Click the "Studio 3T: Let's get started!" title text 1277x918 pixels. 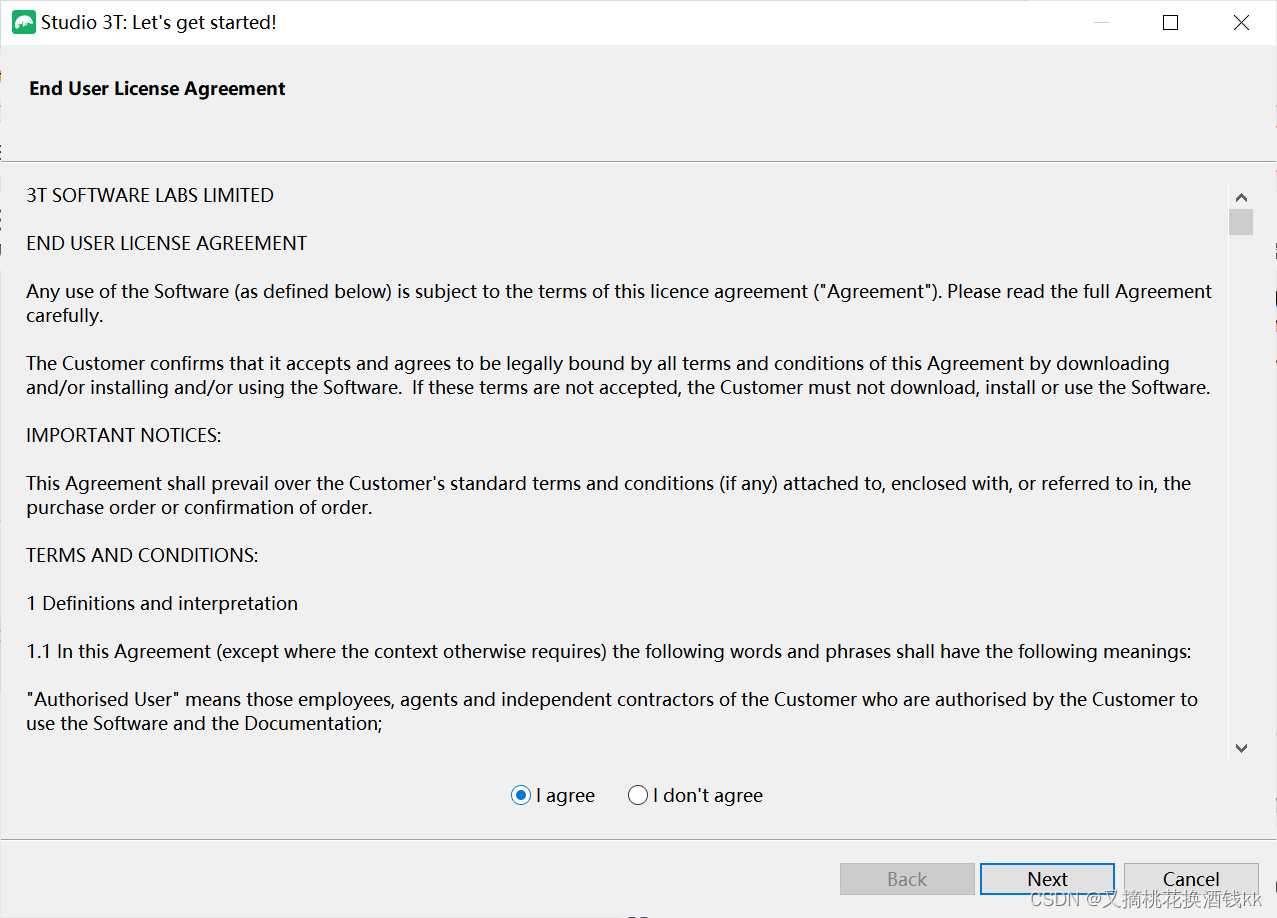click(159, 22)
